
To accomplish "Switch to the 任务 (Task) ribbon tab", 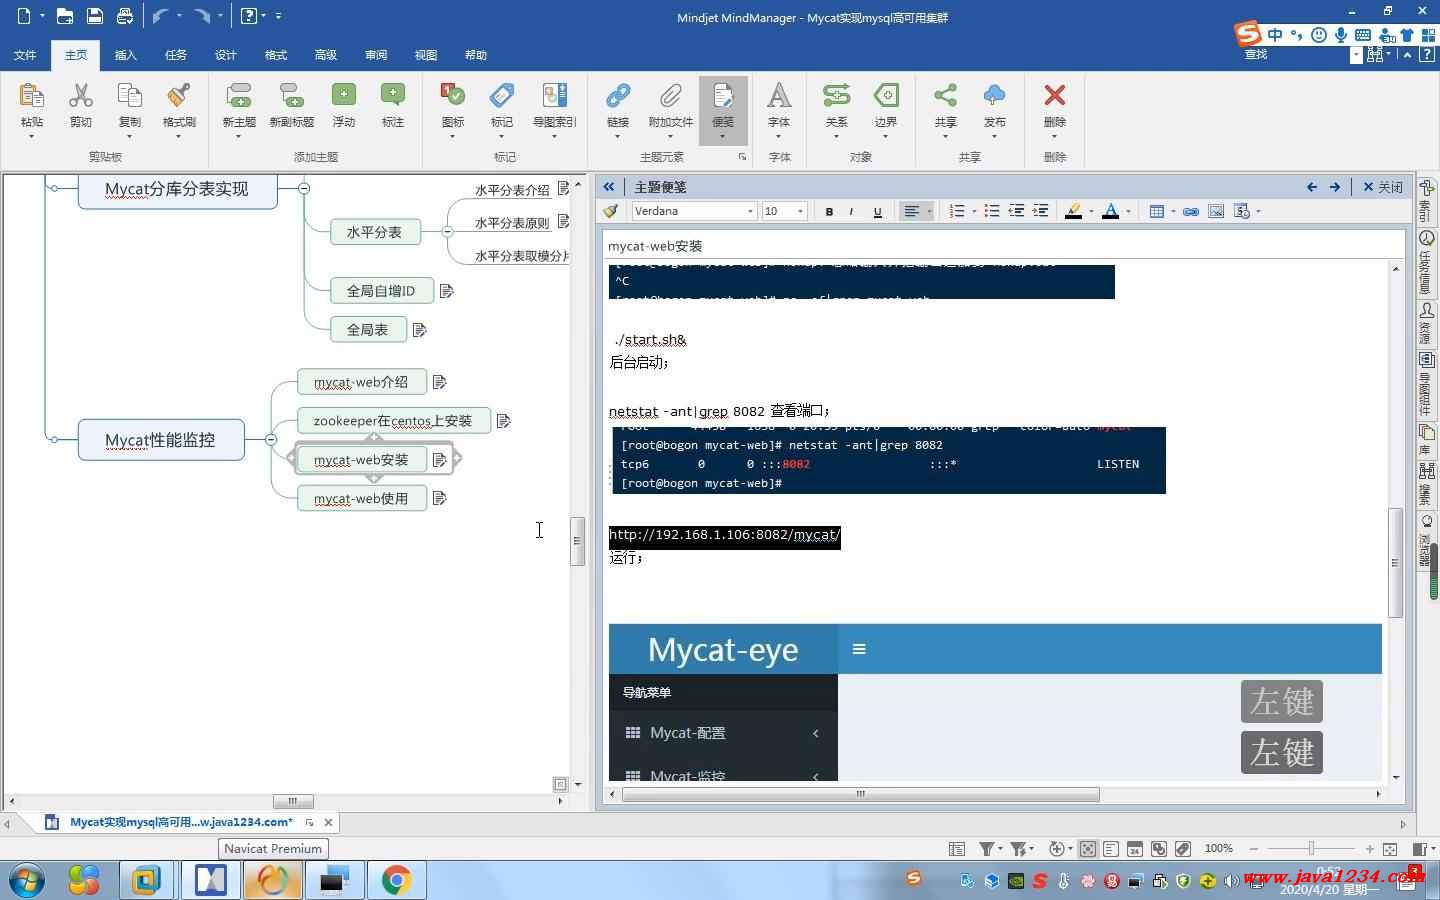I will [176, 55].
